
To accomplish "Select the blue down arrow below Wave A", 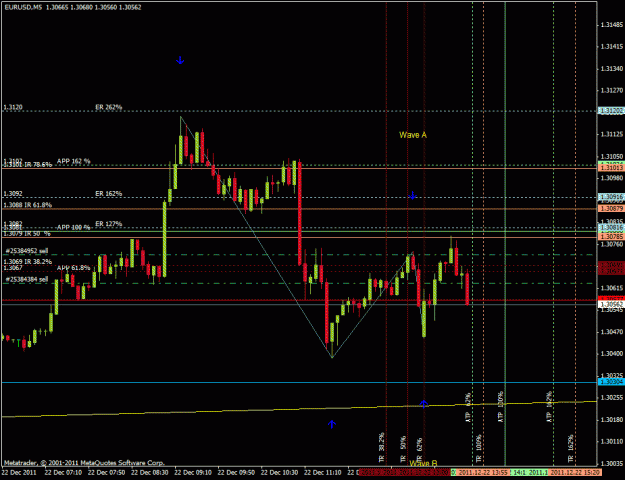I will coord(413,195).
